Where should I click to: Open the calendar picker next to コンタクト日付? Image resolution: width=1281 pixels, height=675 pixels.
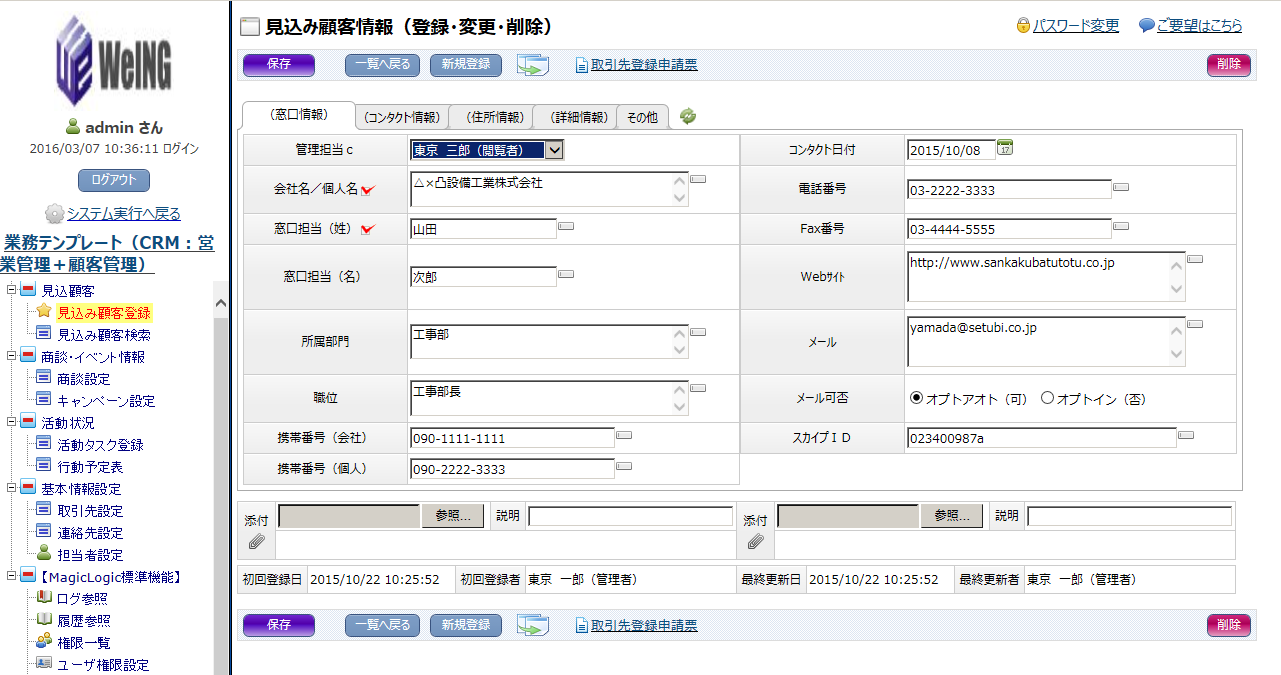pyautogui.click(x=1006, y=149)
